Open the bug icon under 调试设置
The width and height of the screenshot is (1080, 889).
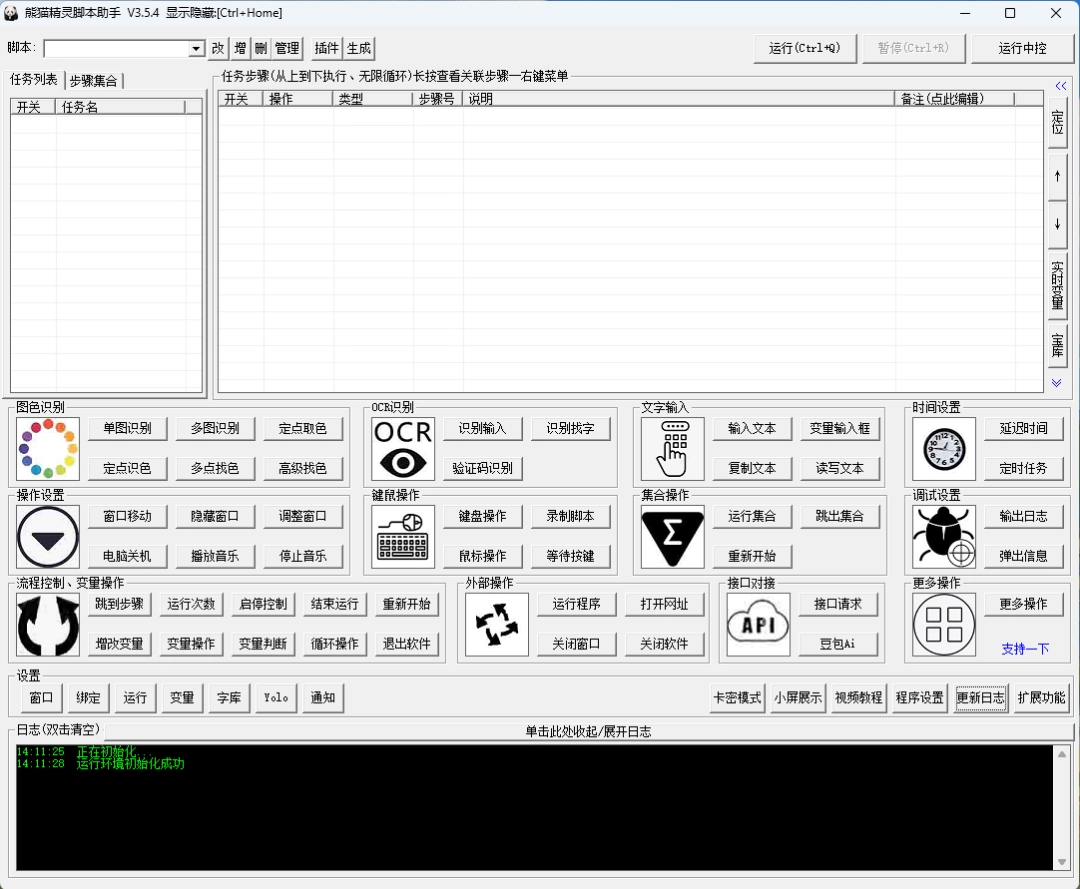coord(943,537)
